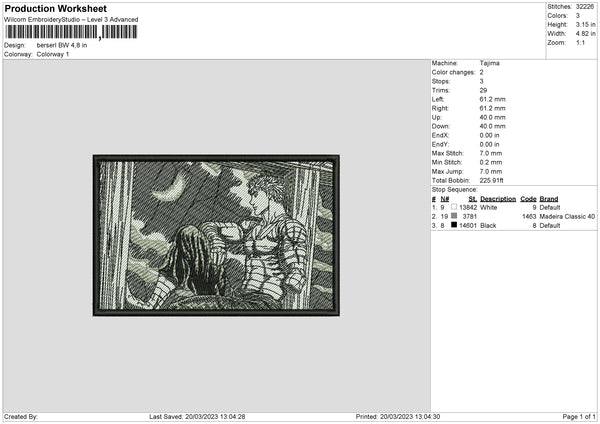Click the Trims value 29
600x424 pixels.
pos(483,90)
